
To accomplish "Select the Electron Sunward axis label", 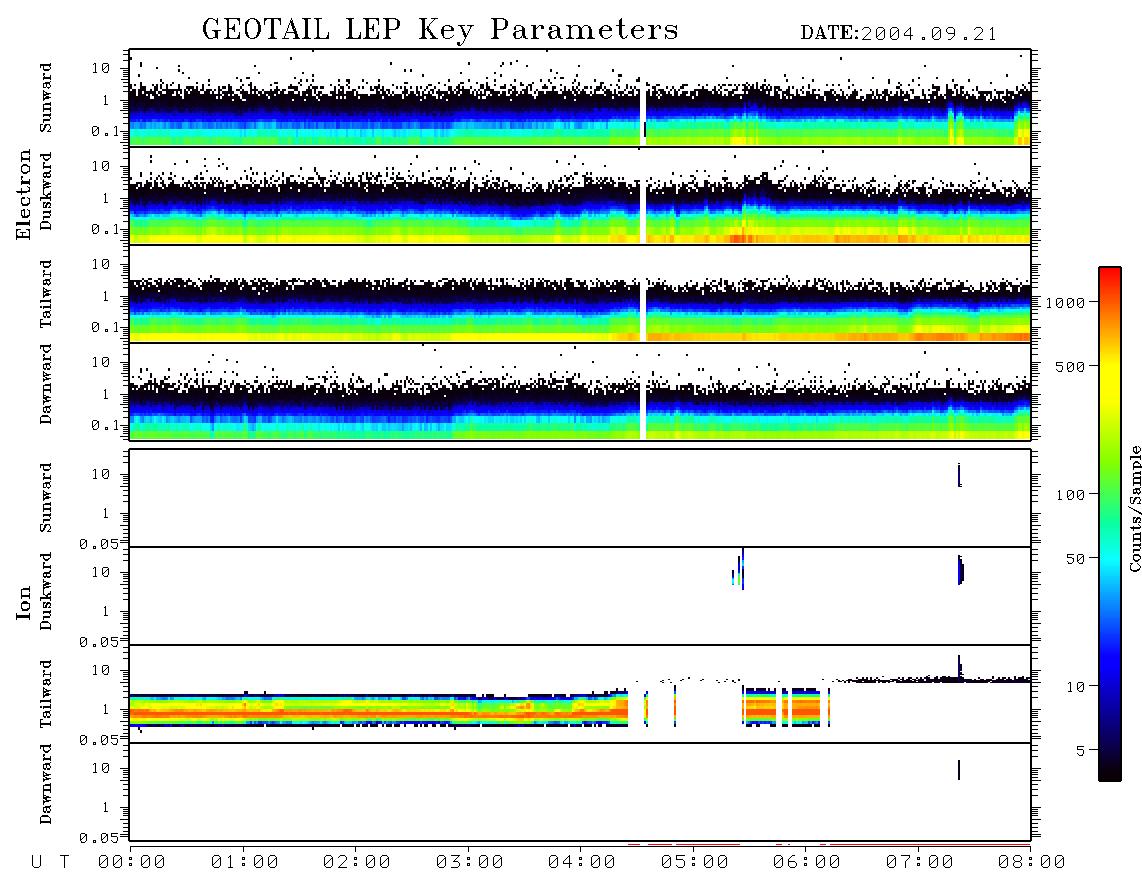I will pos(46,98).
